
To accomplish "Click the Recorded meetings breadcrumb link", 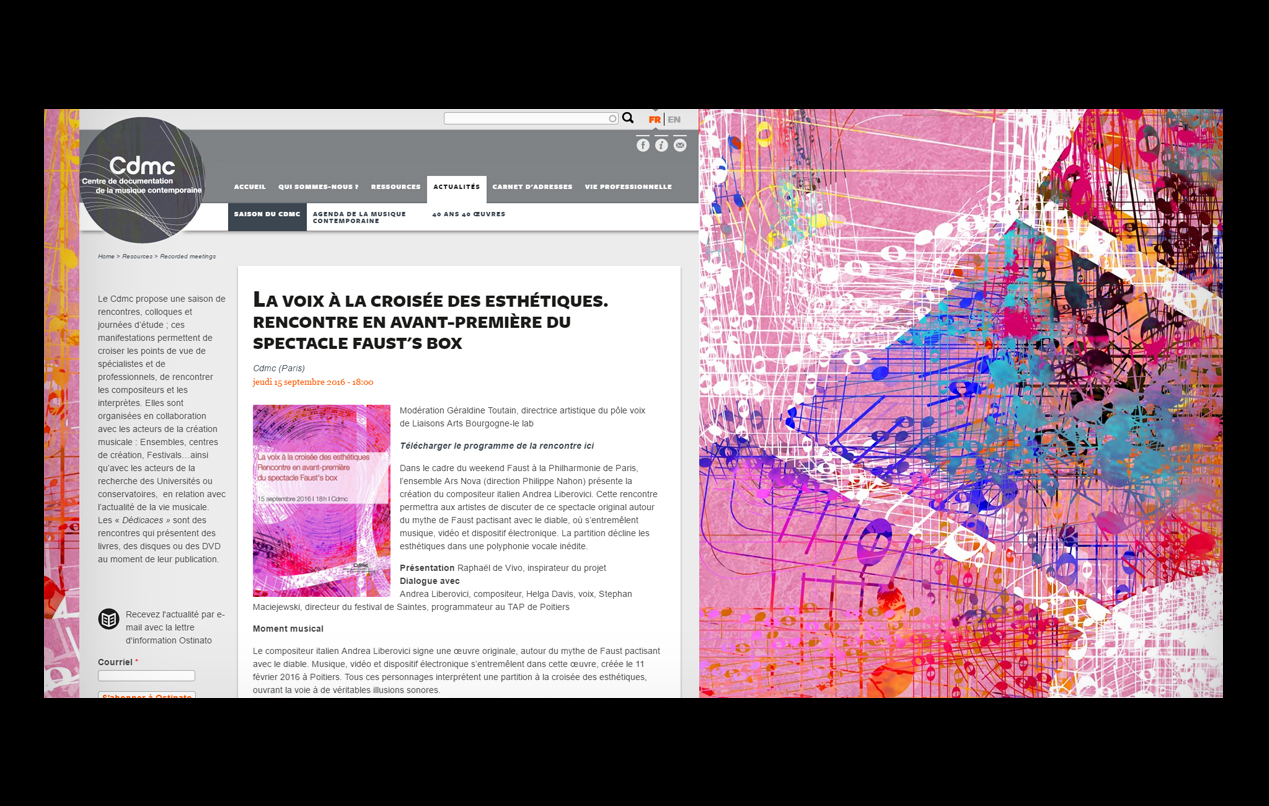I will click(x=188, y=257).
